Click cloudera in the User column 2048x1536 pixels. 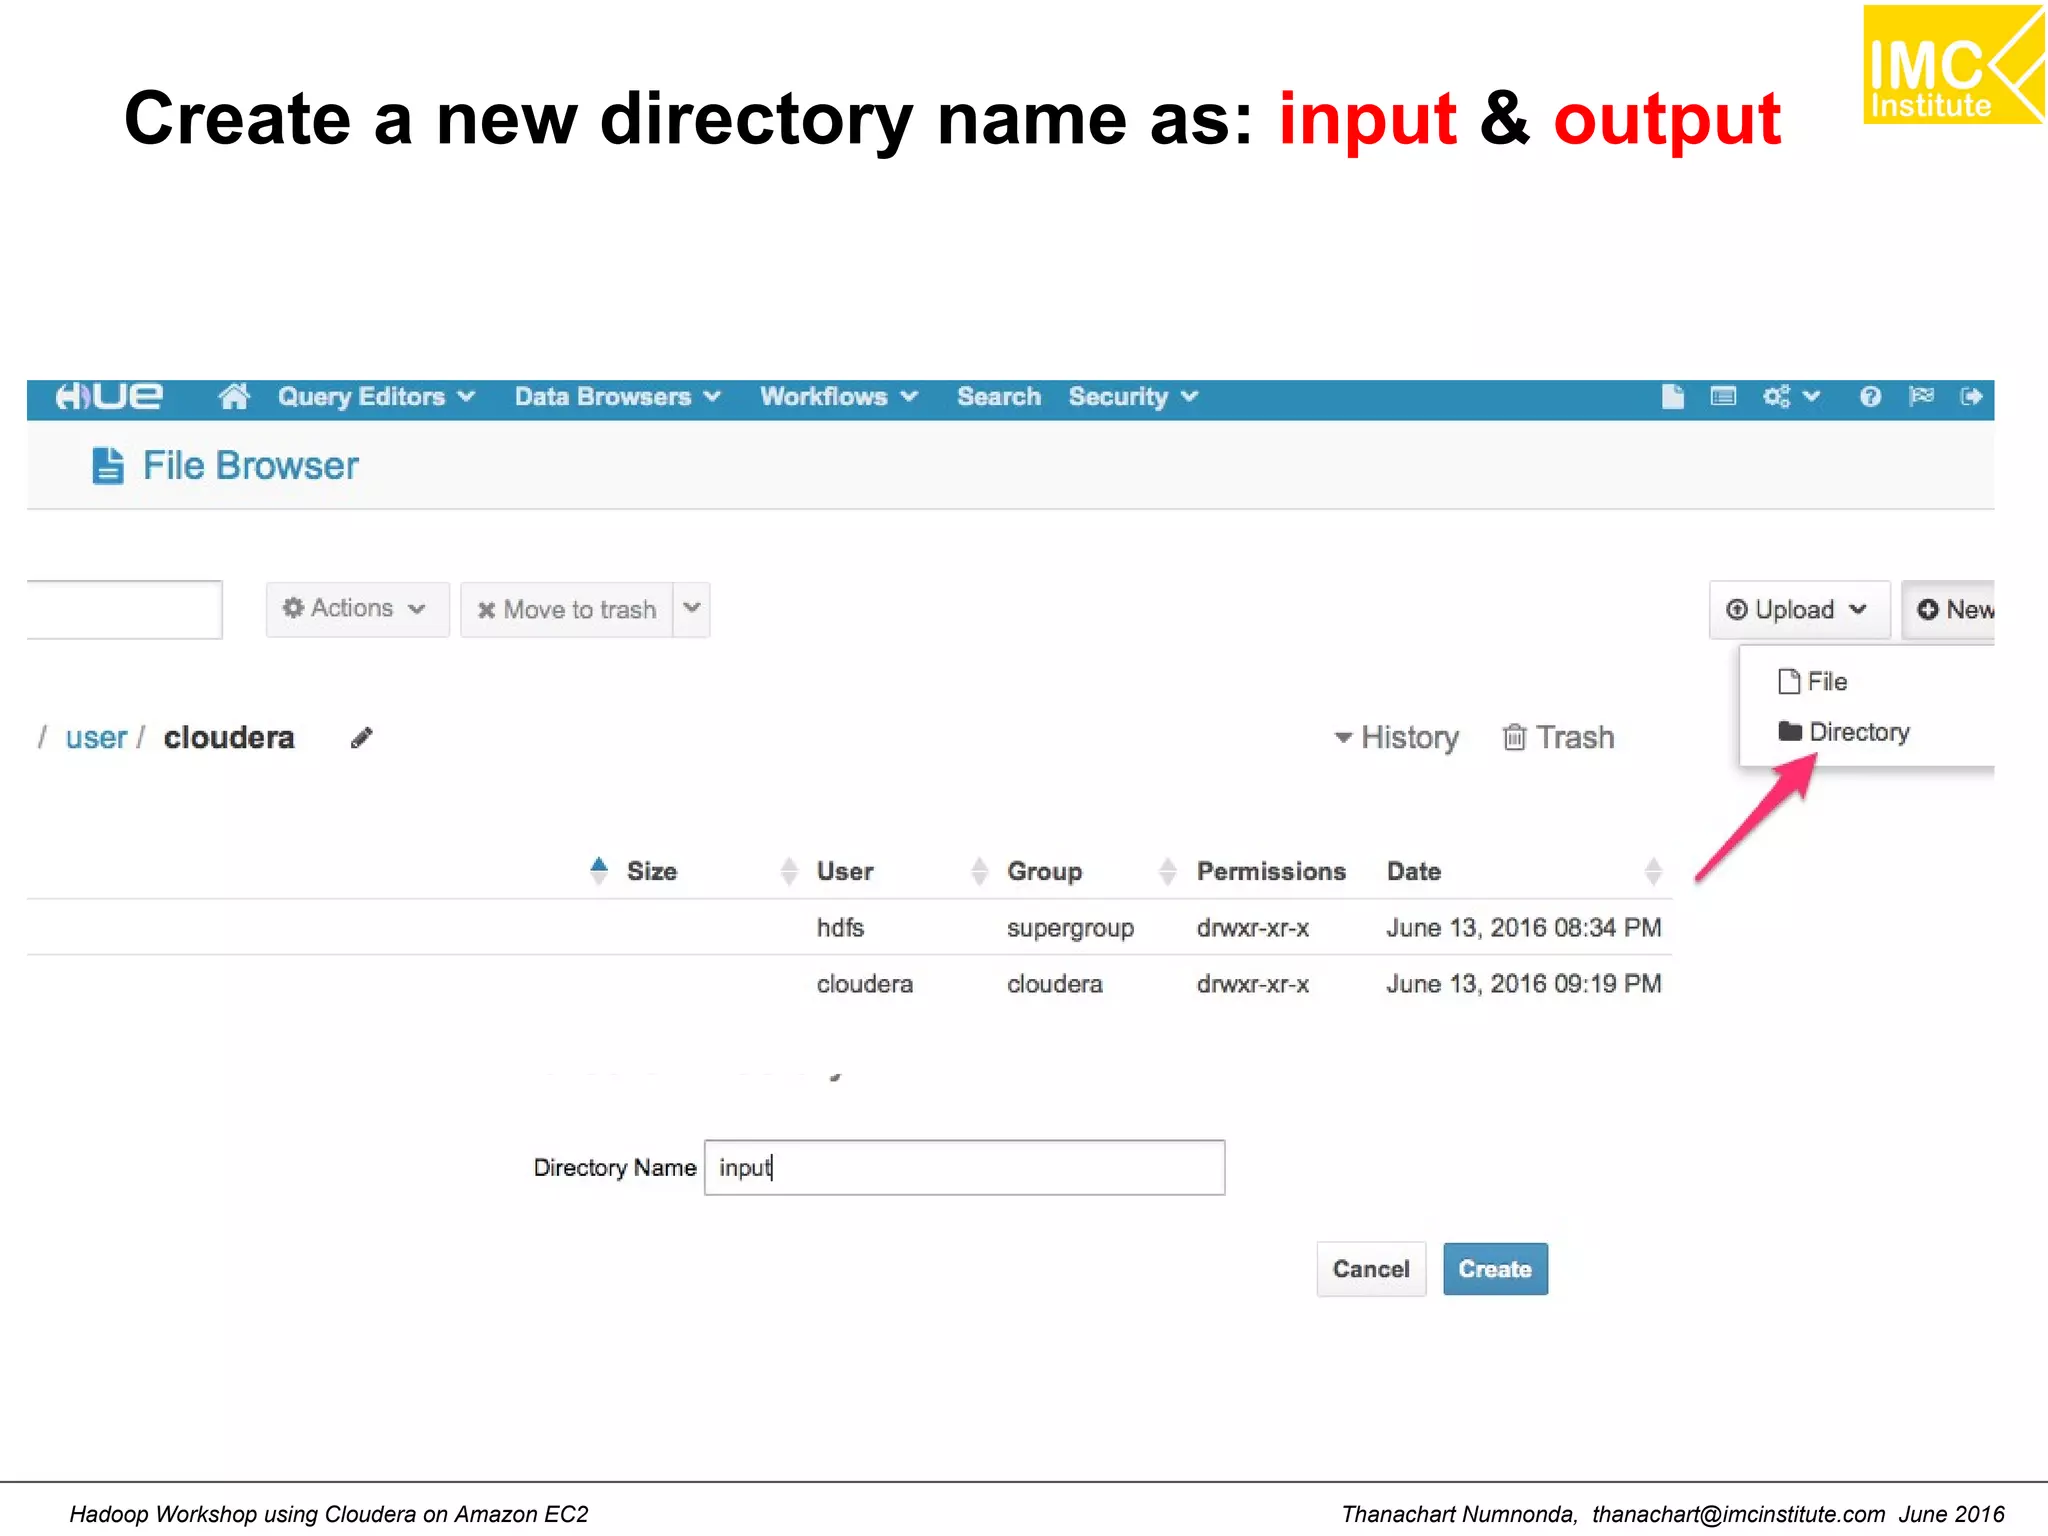click(864, 984)
